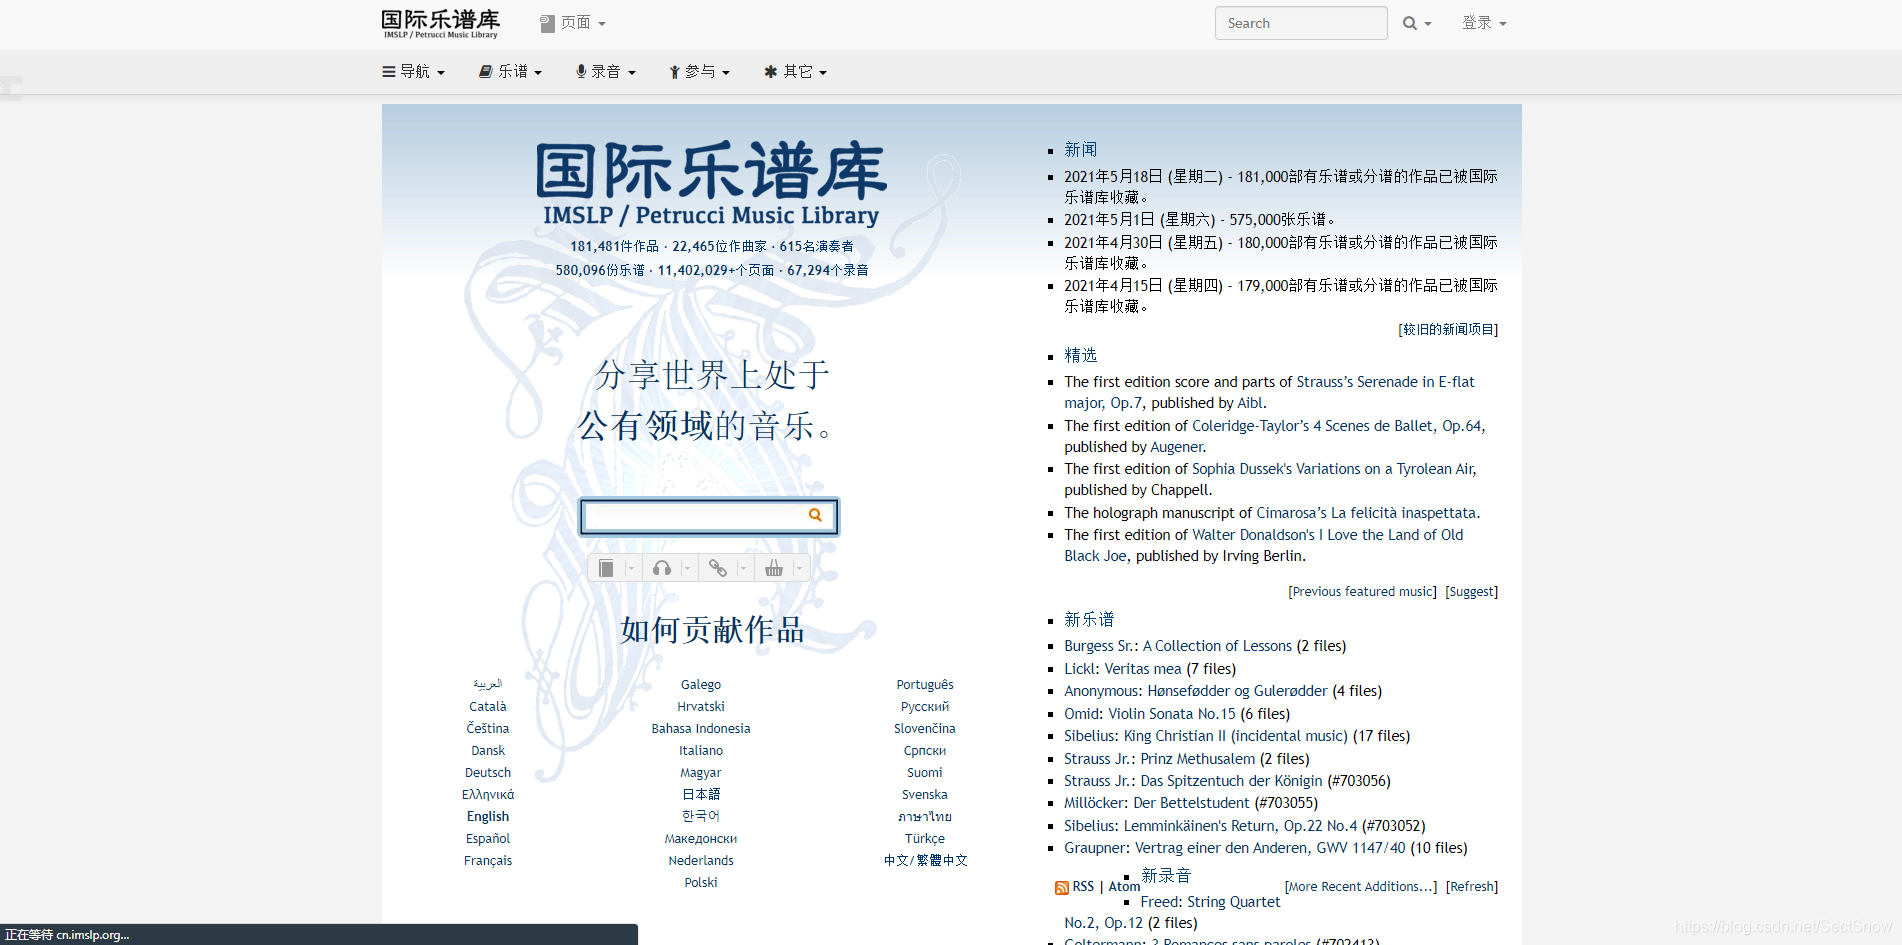1902x945 pixels.
Task: Open Sibelius: King Christian II entry
Action: (x=1206, y=736)
